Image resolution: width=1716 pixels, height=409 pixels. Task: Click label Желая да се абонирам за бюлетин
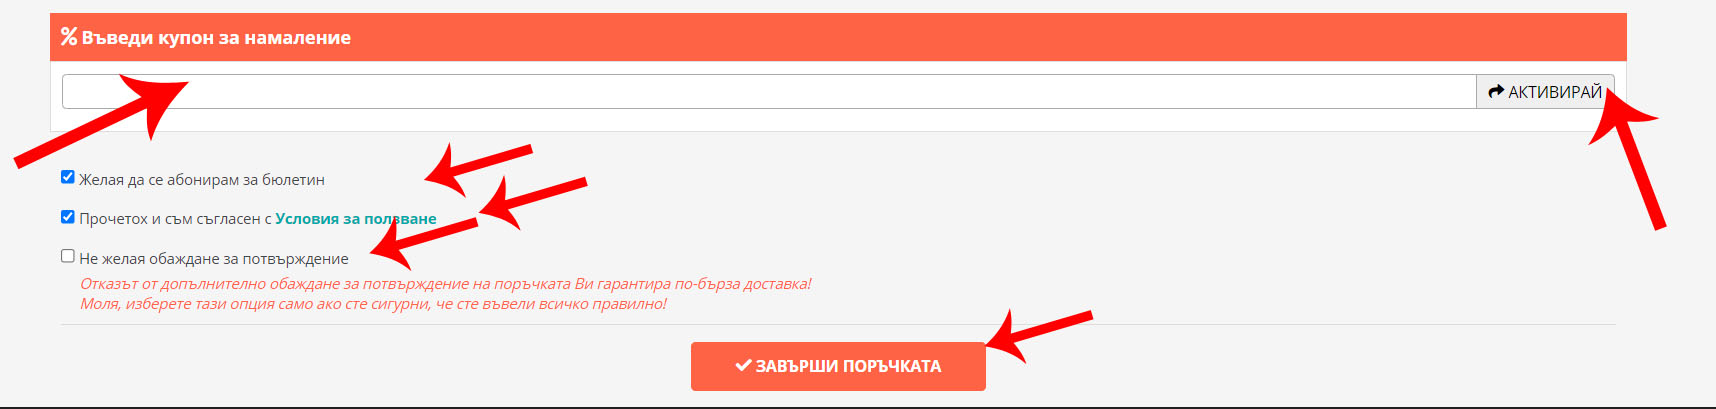coord(202,180)
